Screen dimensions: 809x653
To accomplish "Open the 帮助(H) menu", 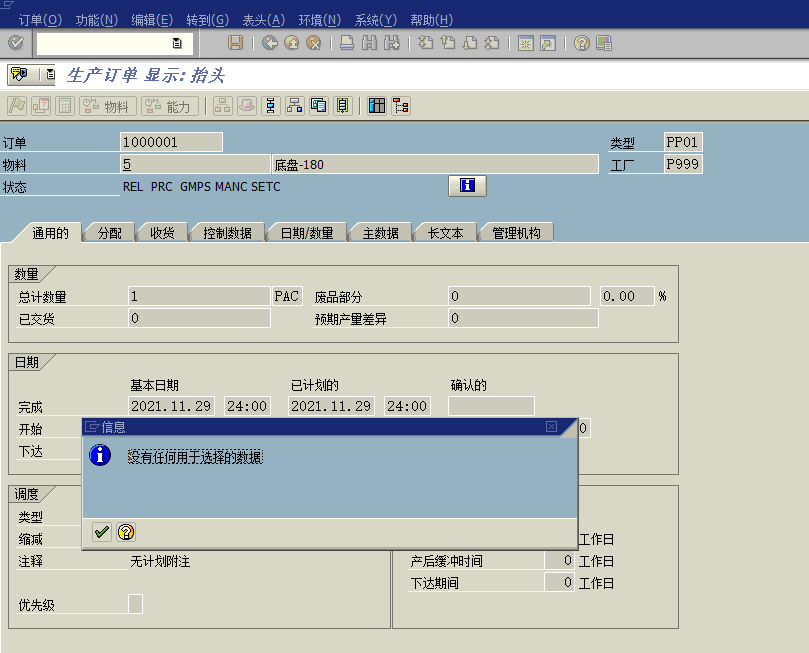I will (x=431, y=20).
